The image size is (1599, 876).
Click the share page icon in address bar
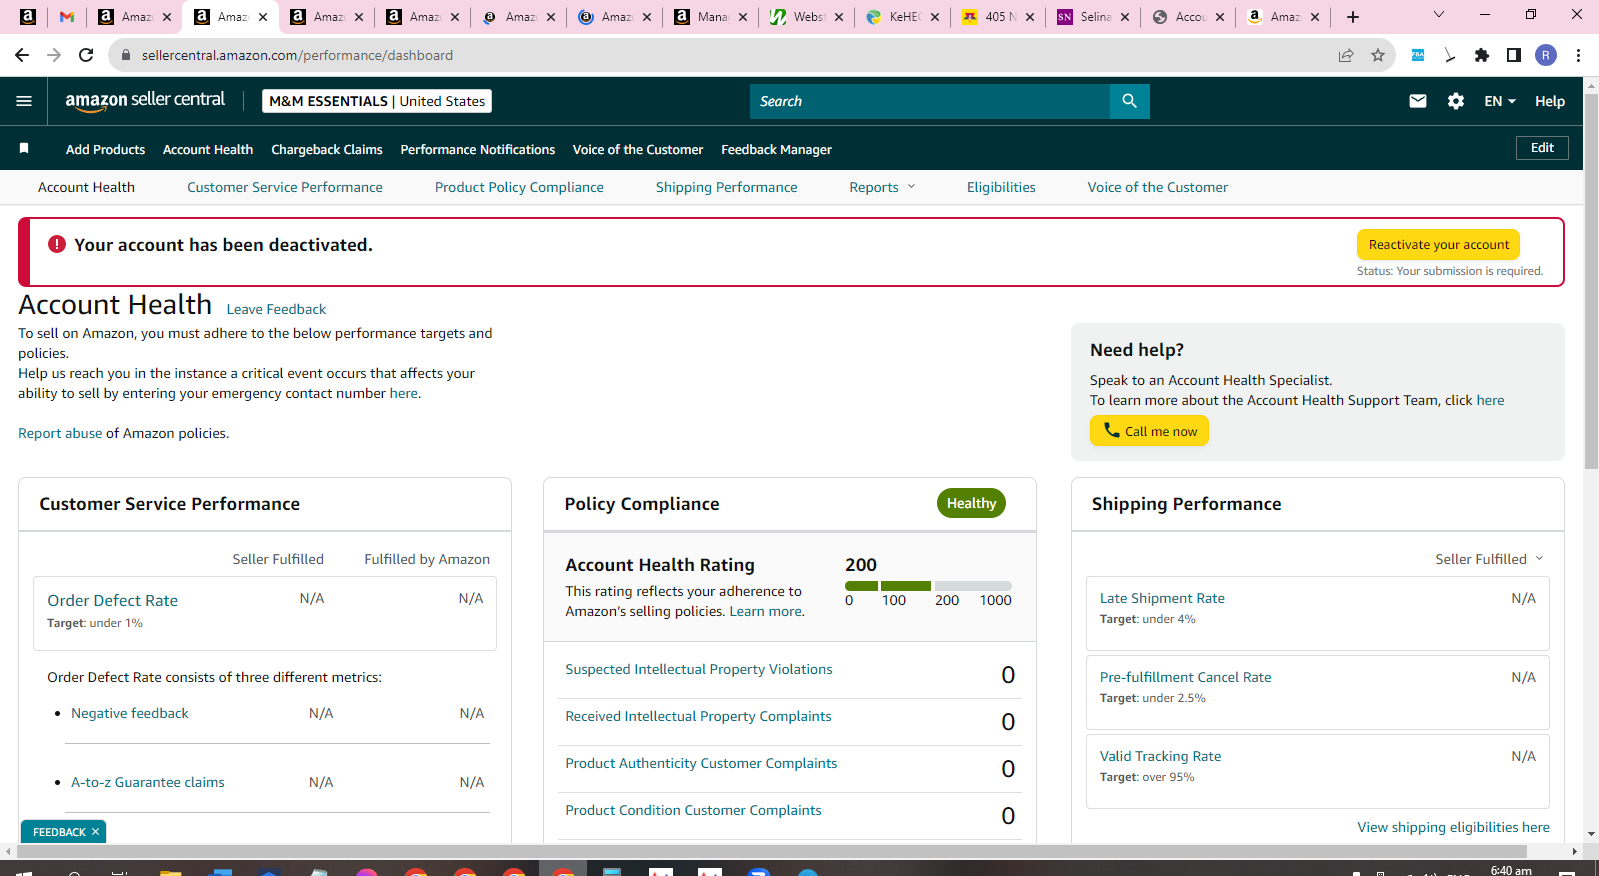1346,55
